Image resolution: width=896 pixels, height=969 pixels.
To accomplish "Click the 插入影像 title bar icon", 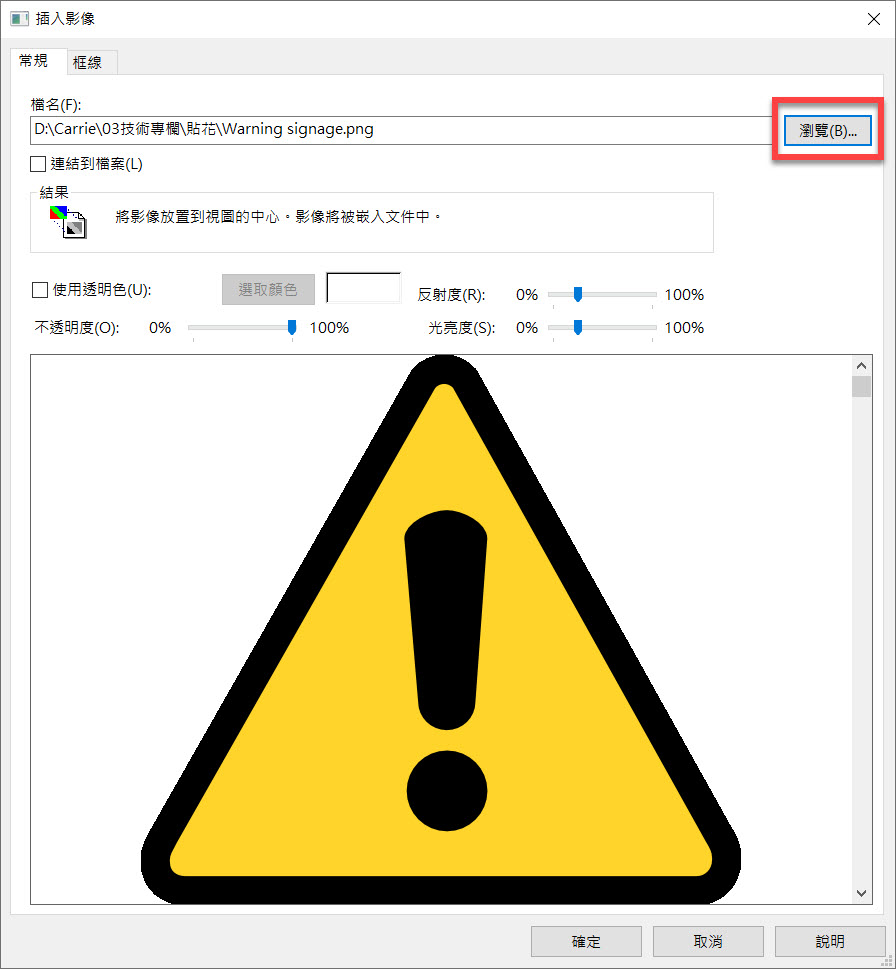I will coord(19,19).
